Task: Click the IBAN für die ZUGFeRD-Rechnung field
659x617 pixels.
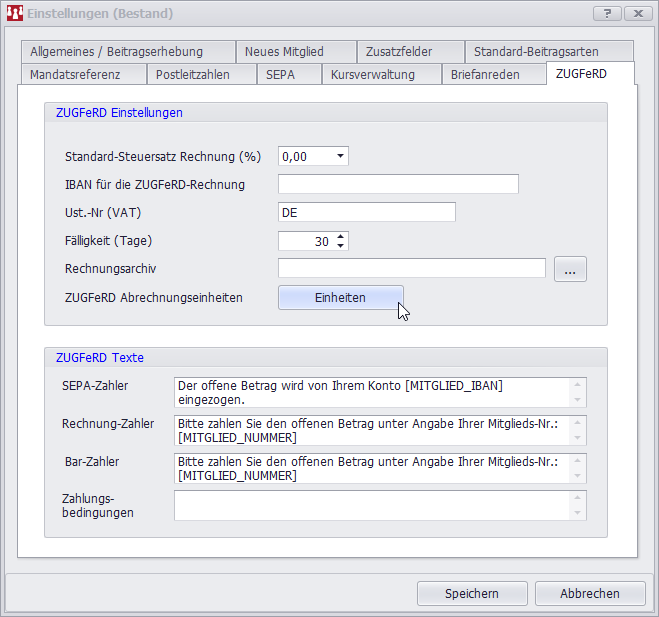Action: (x=398, y=184)
